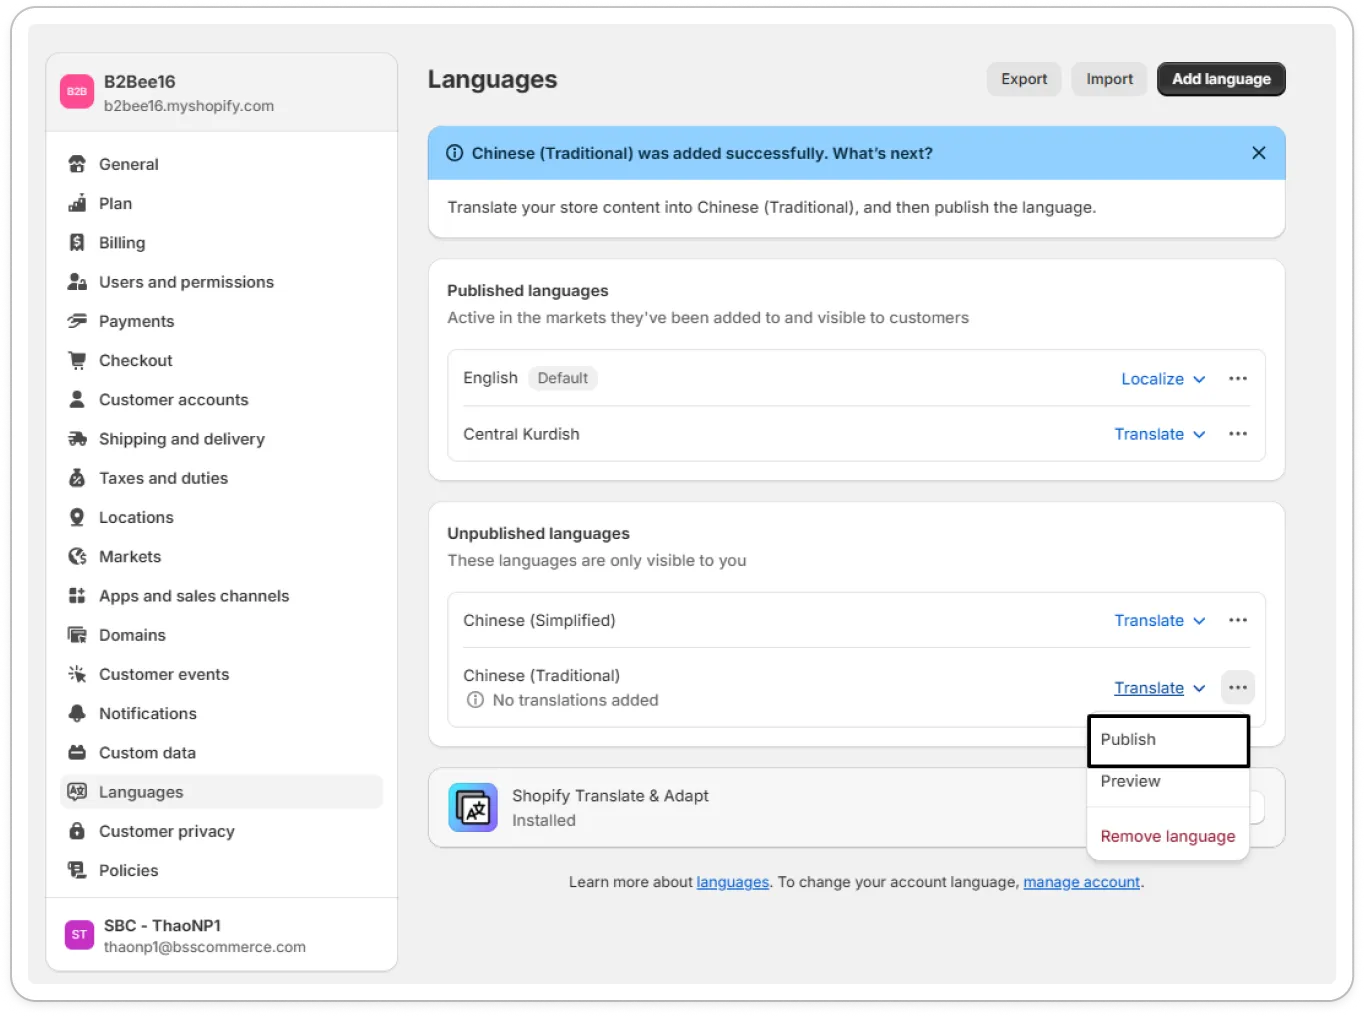The height and width of the screenshot is (1016, 1365).
Task: Click the Plan chart icon
Action: [x=77, y=203]
